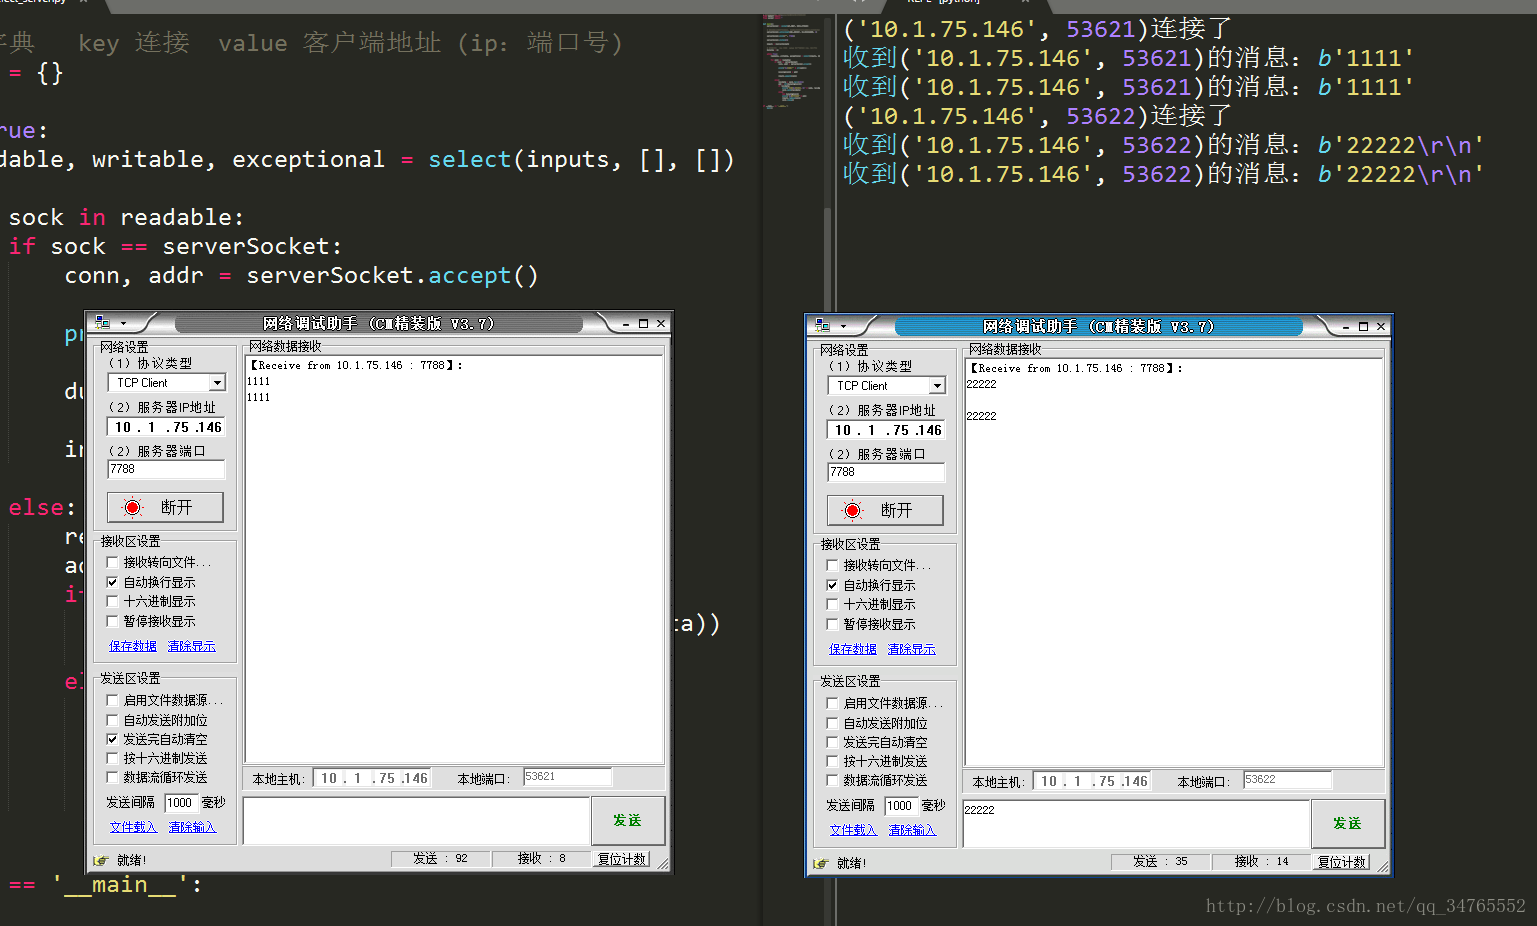Enable 按十六进制发送 in left window
Image resolution: width=1537 pixels, height=926 pixels.
click(x=112, y=758)
